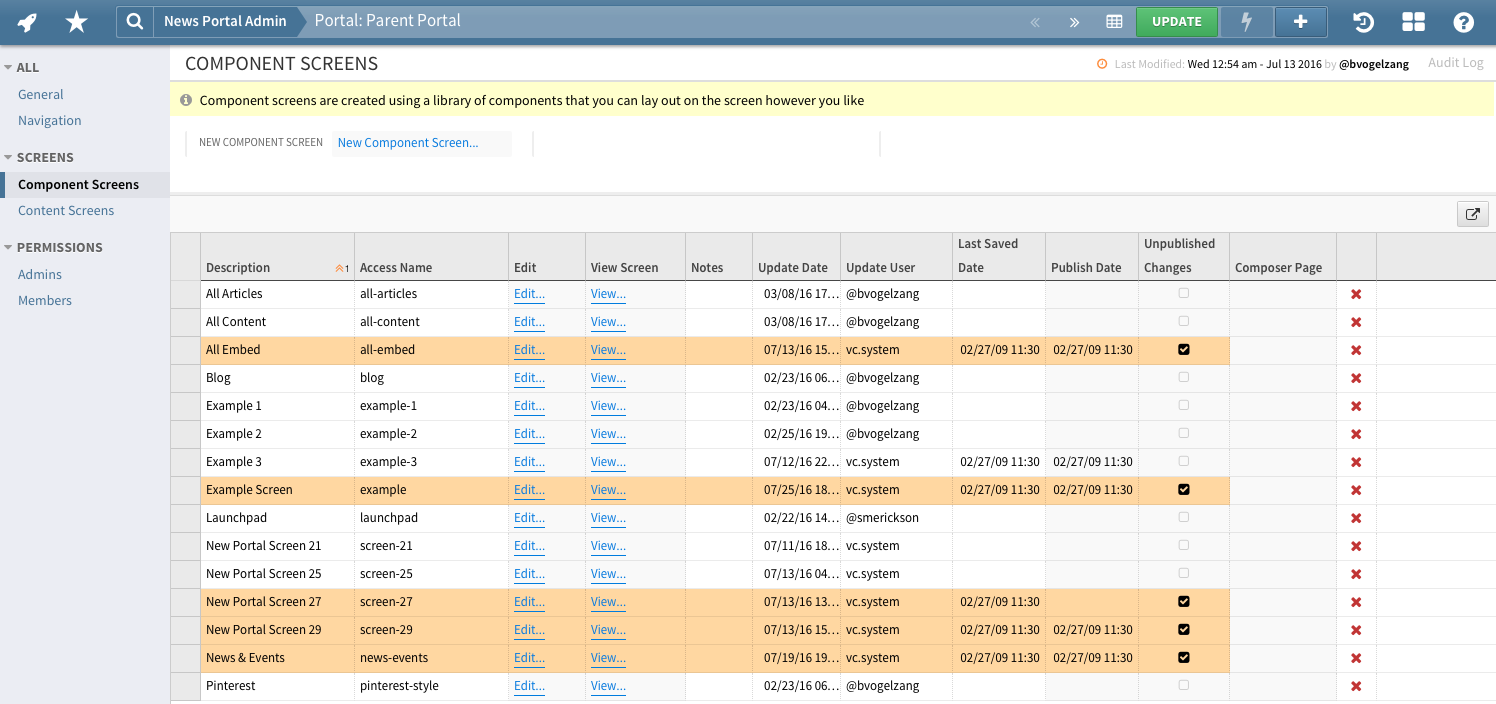This screenshot has width=1496, height=704.
Task: Delete the Pinterest row with red X
Action: tap(1356, 686)
